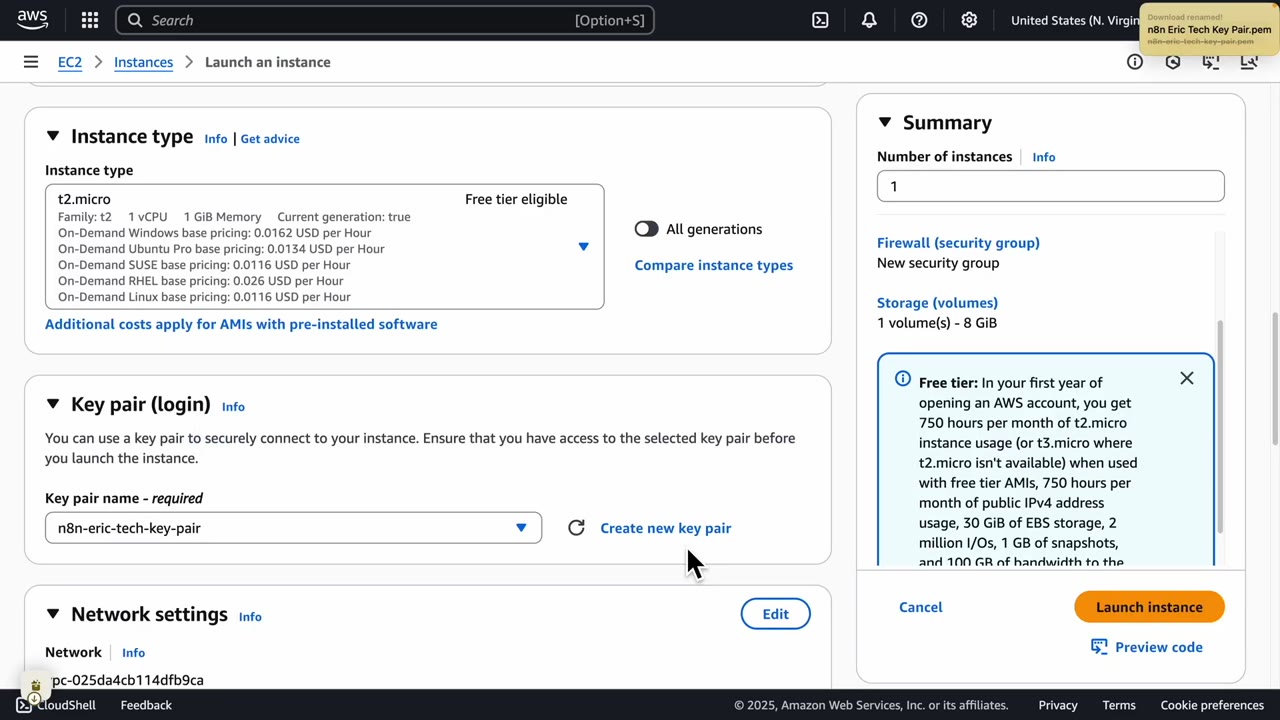Screen dimensions: 1280x720
Task: Click Storage (volumes) summary link
Action: (937, 303)
